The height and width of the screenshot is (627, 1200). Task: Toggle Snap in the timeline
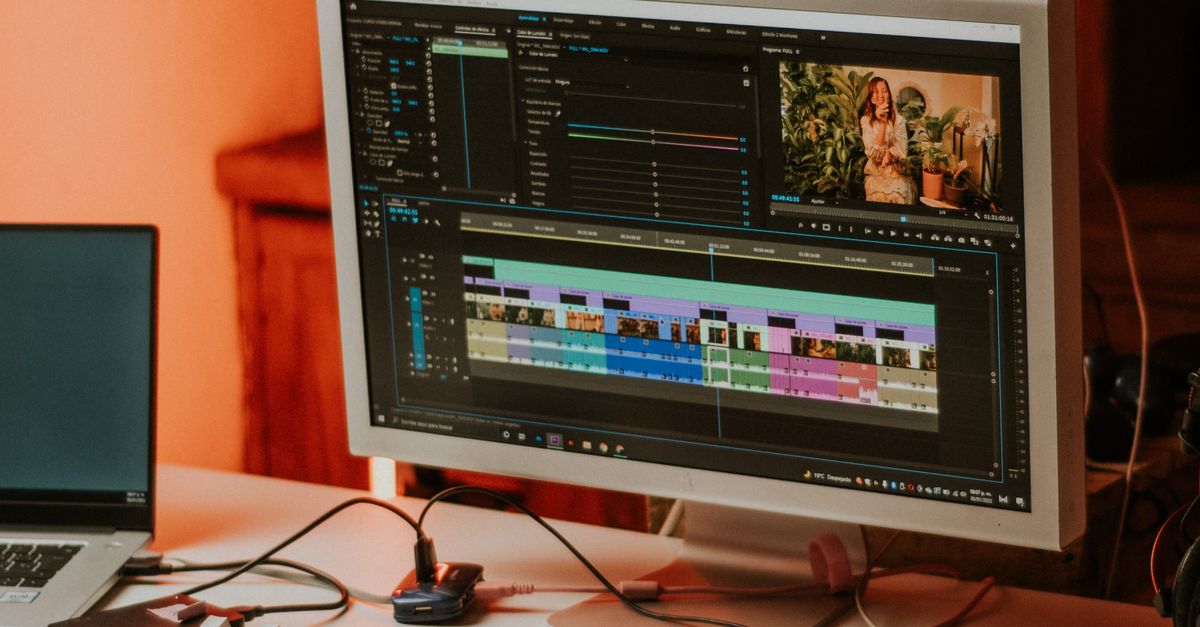pos(402,220)
